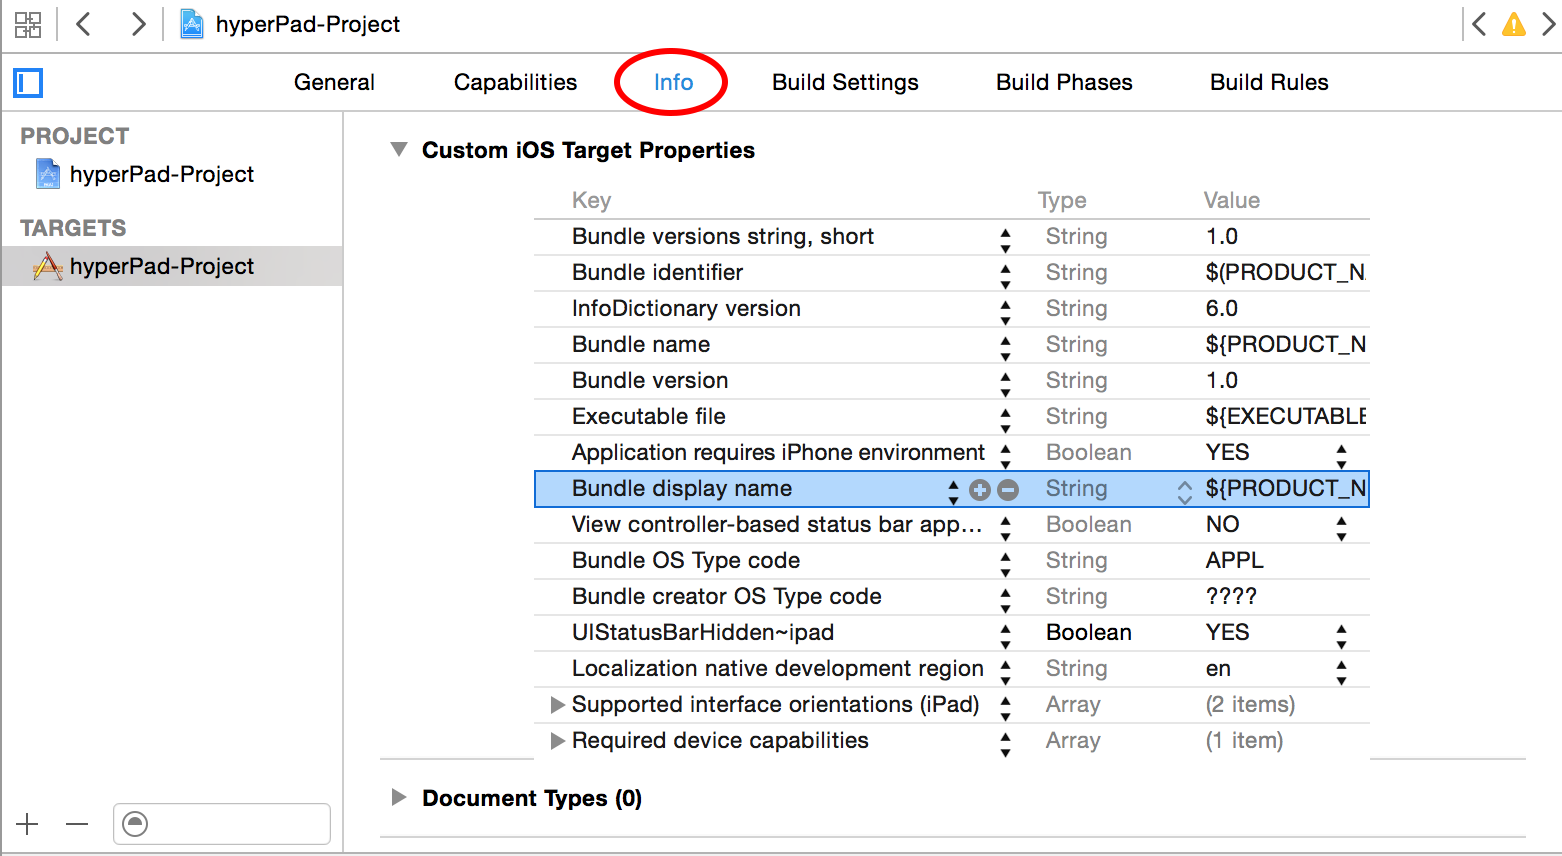Edit the 6.0 InfoDictionary version value

coord(1221,308)
